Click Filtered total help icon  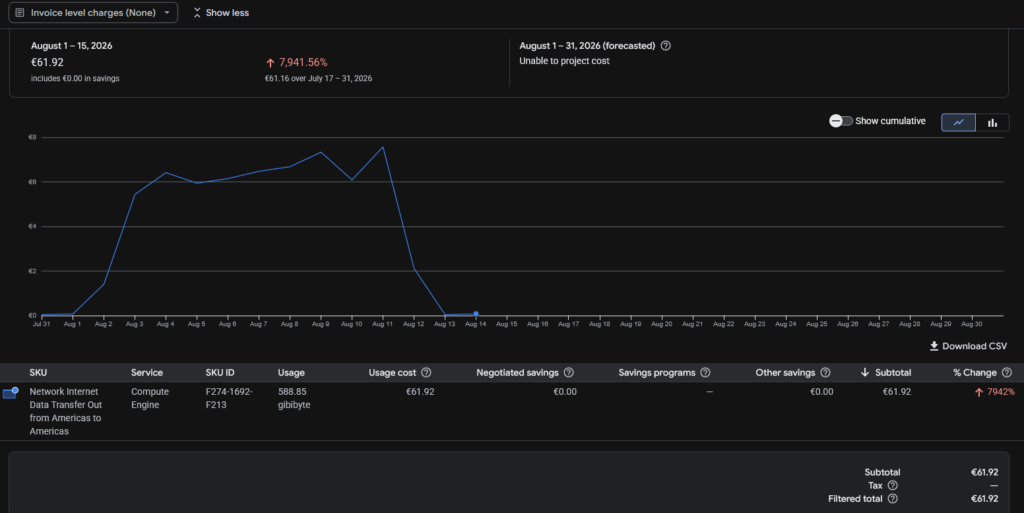point(893,499)
